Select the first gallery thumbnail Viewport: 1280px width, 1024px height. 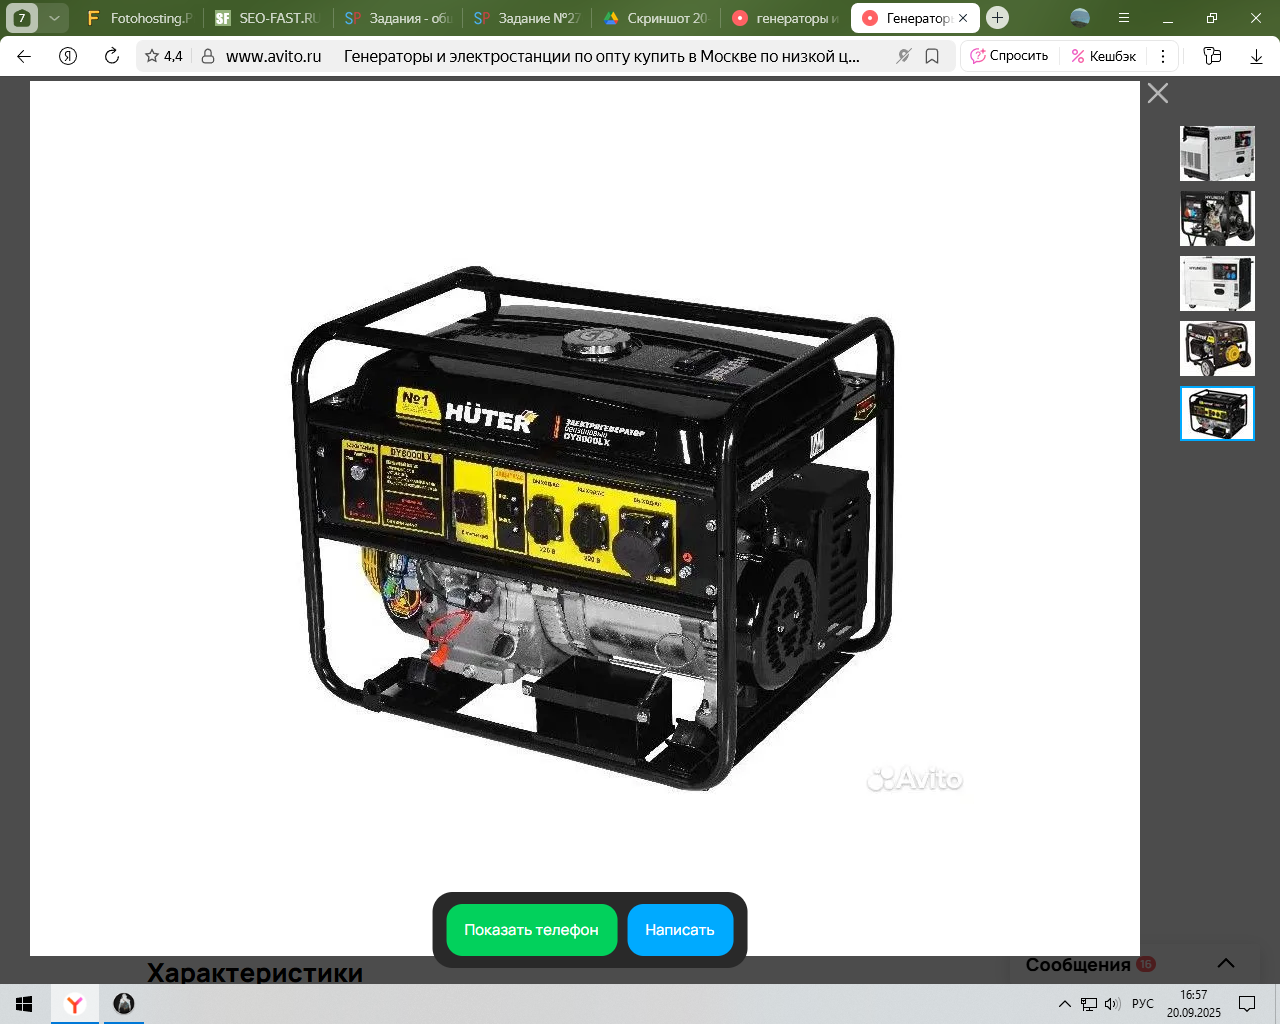click(x=1217, y=153)
